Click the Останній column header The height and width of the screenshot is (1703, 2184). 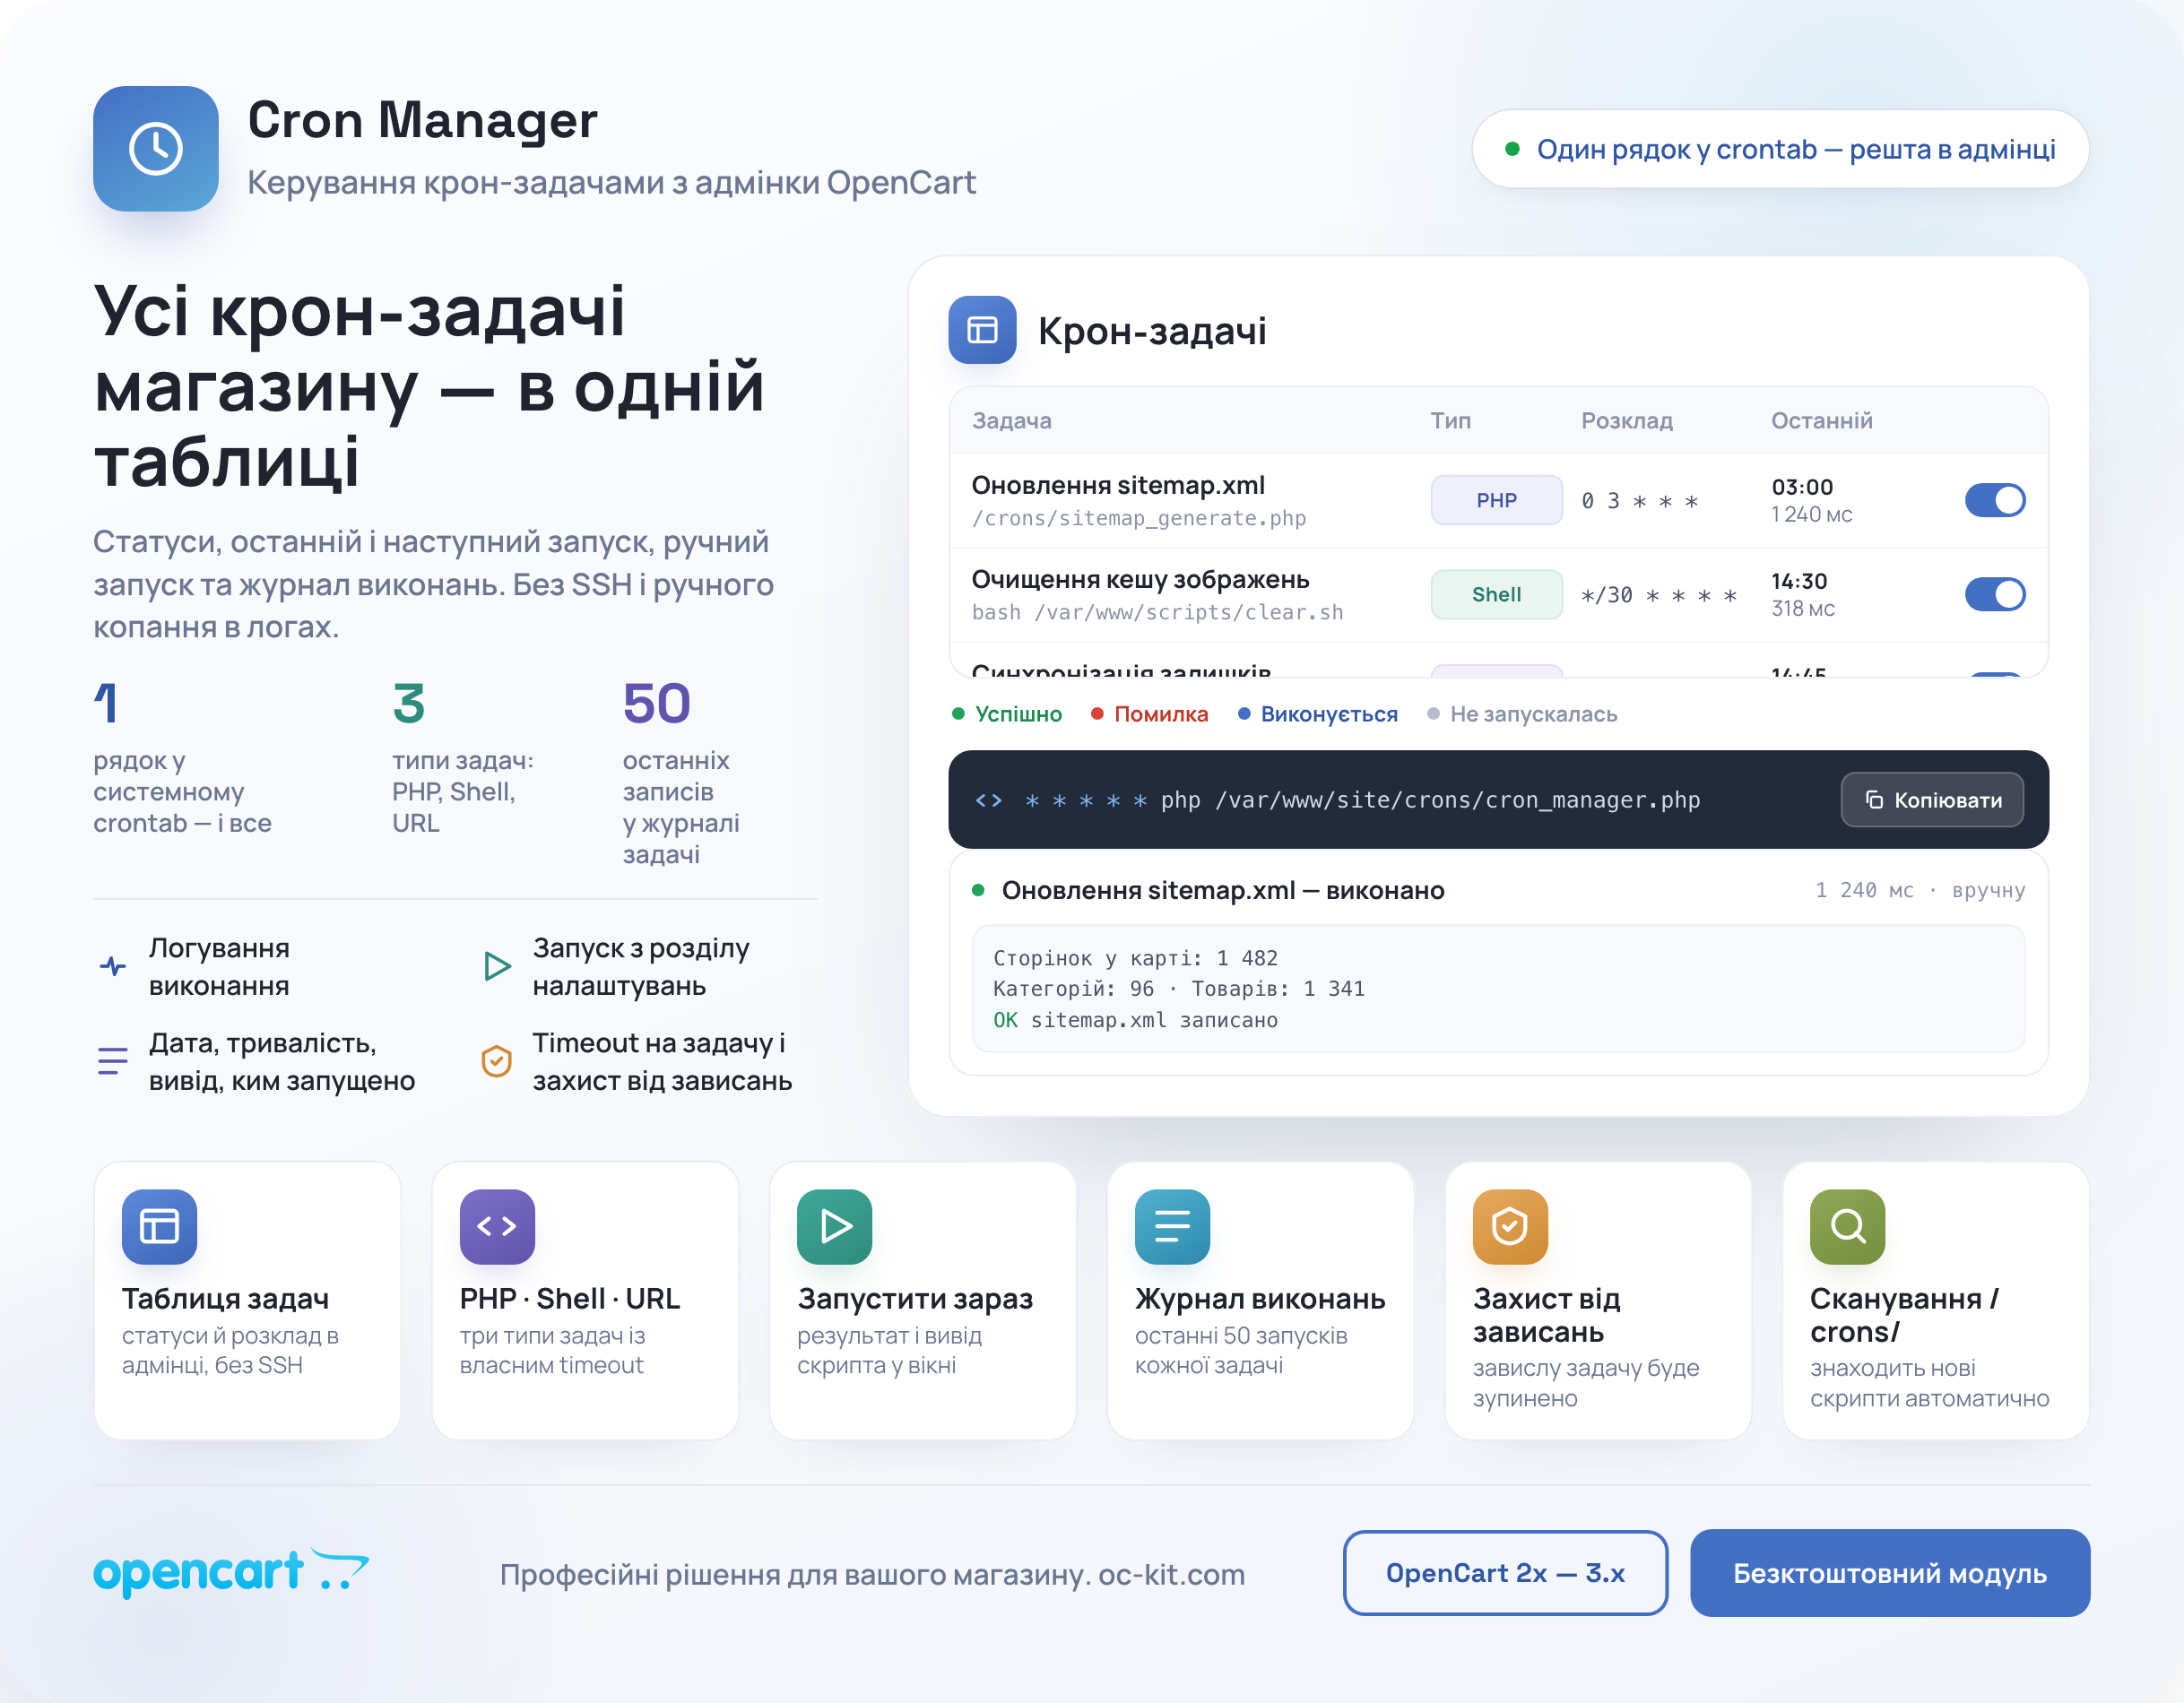pos(1822,420)
